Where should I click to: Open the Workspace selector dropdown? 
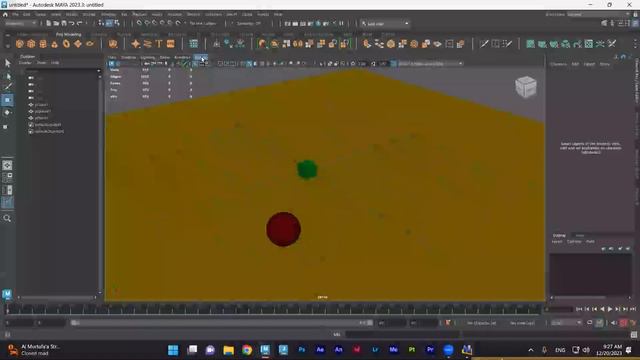[598, 14]
